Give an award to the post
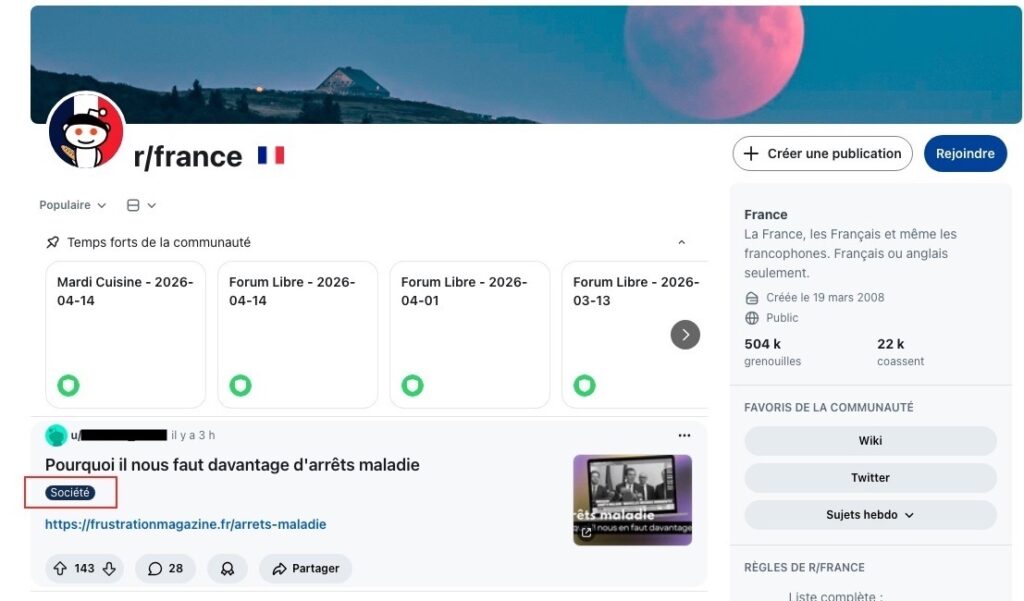This screenshot has height=601, width=1024. [227, 568]
